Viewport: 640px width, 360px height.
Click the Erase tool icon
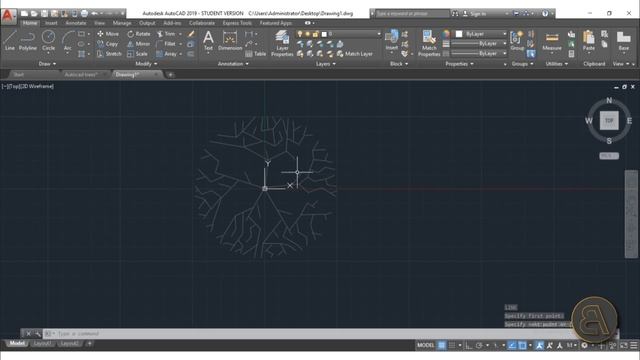click(x=191, y=34)
